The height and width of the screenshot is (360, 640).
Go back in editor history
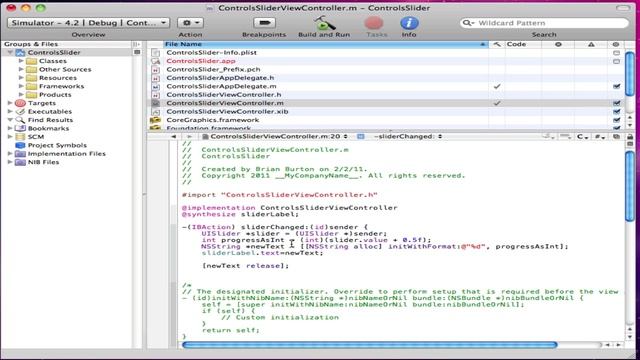point(173,136)
